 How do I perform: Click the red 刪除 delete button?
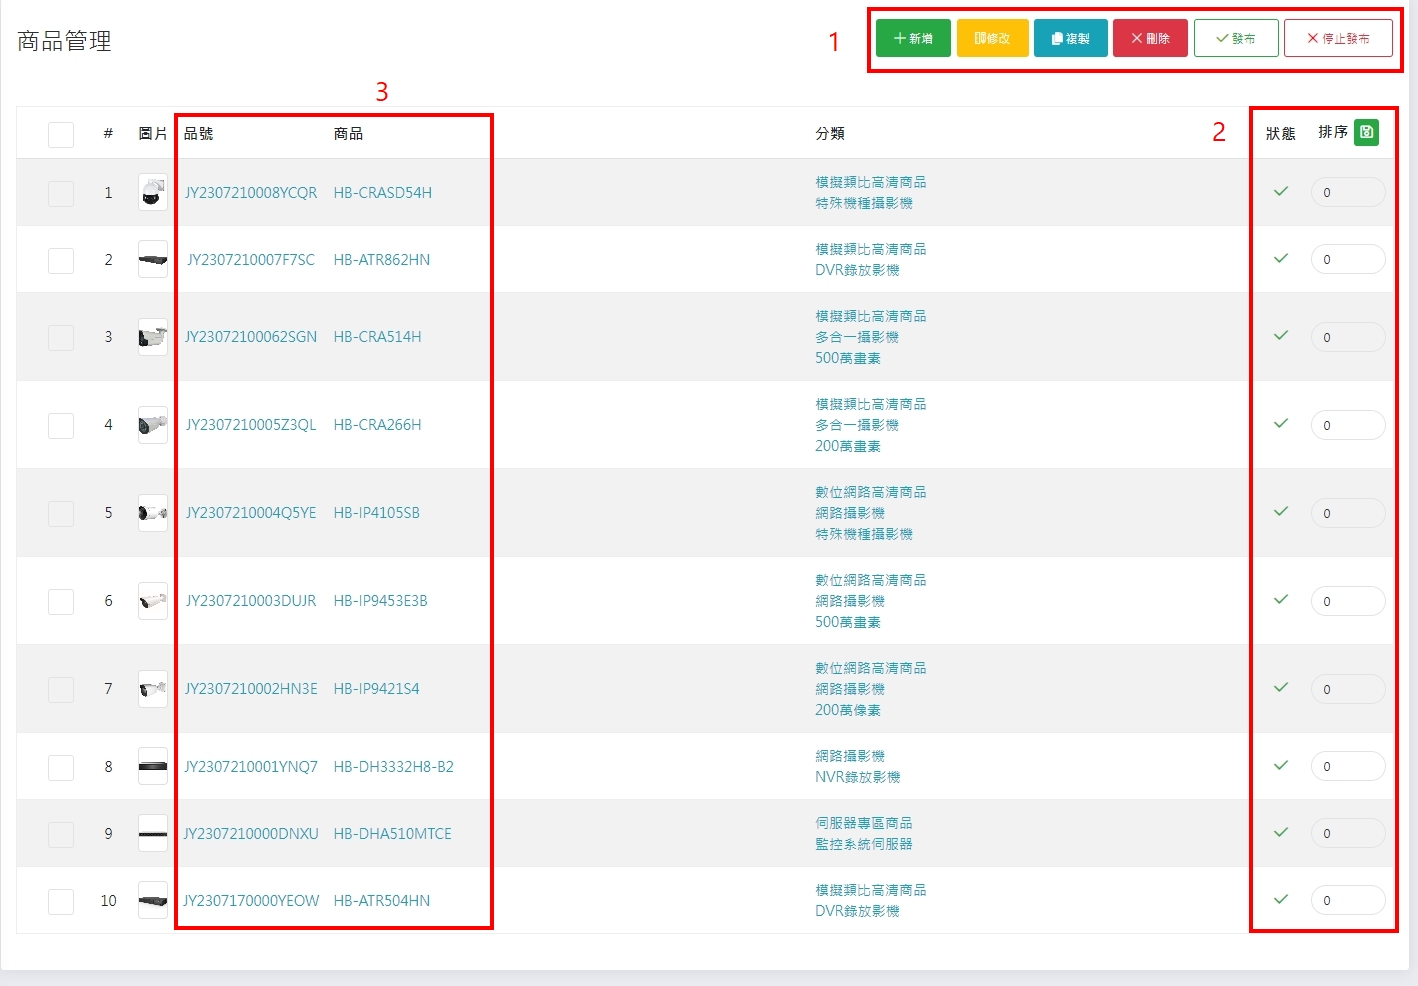pyautogui.click(x=1150, y=38)
